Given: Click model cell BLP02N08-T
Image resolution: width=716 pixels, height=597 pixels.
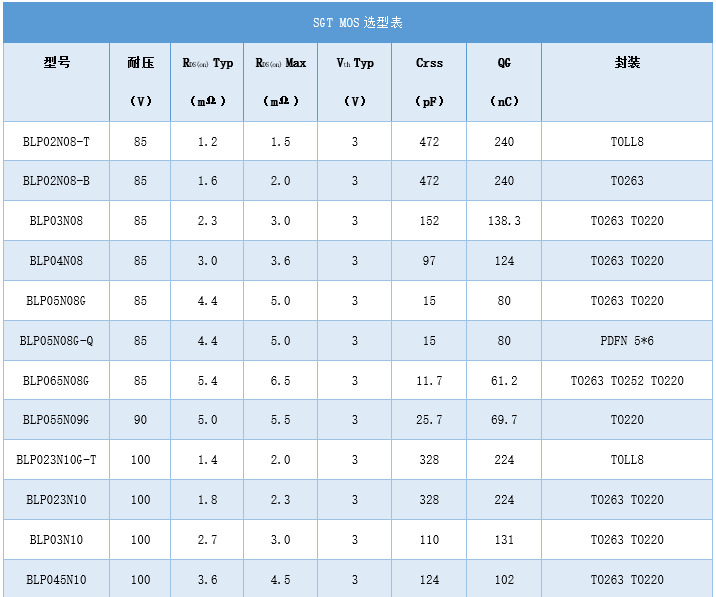Looking at the screenshot, I should [x=56, y=142].
